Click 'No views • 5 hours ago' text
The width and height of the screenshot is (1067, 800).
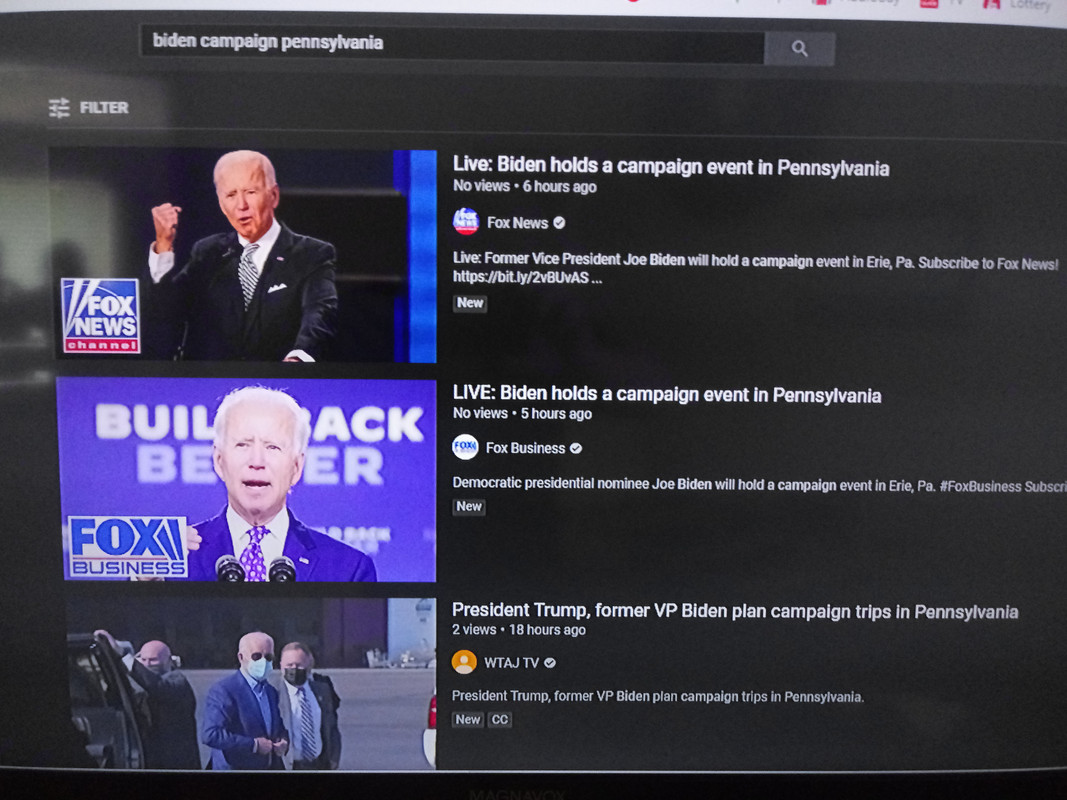point(522,413)
